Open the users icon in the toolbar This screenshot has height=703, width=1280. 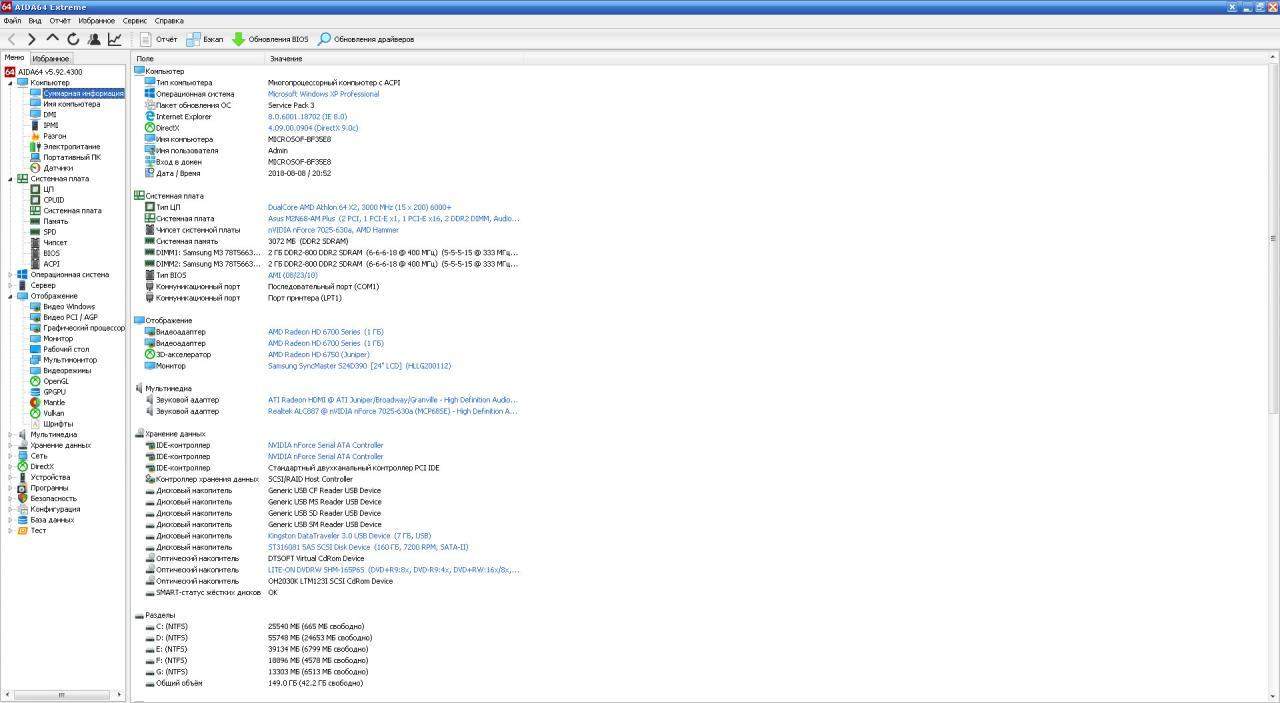click(x=94, y=39)
